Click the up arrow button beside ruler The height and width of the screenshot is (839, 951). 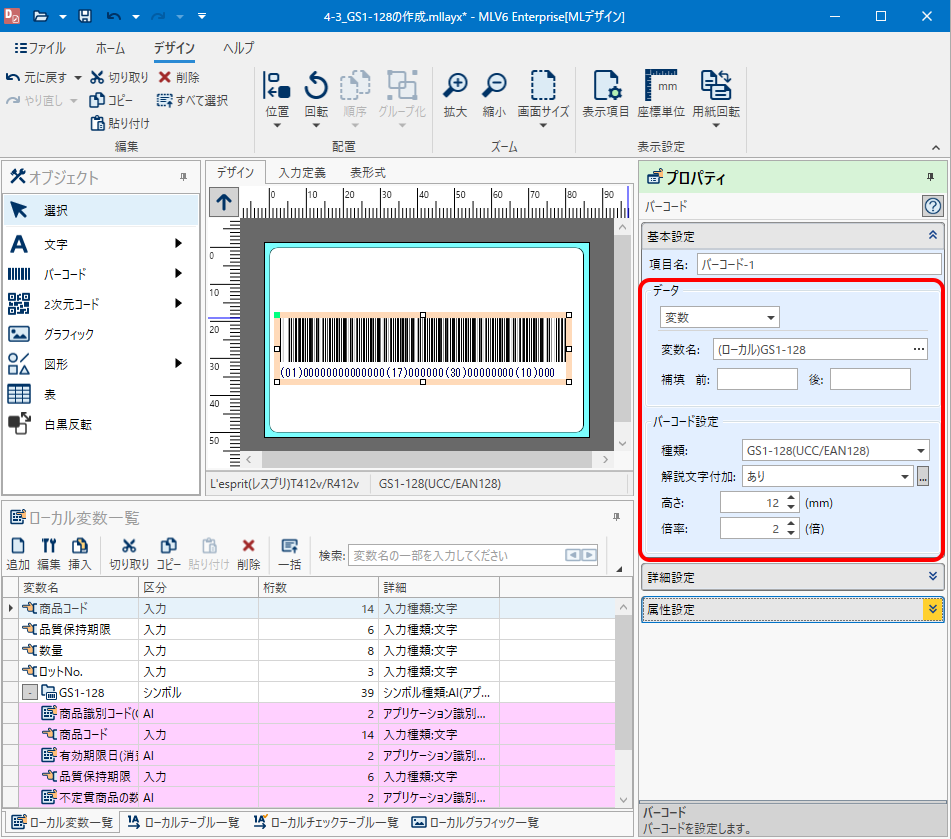point(224,202)
